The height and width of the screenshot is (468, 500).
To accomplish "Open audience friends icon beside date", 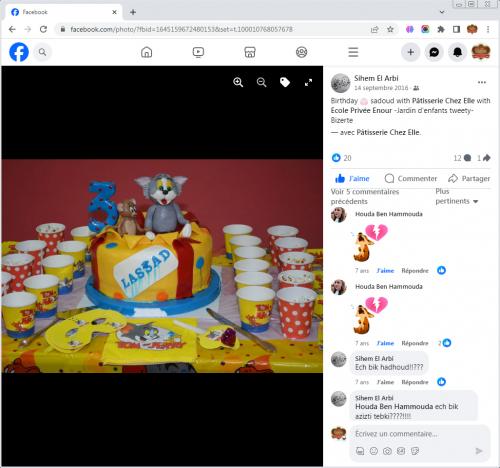I will pyautogui.click(x=416, y=88).
